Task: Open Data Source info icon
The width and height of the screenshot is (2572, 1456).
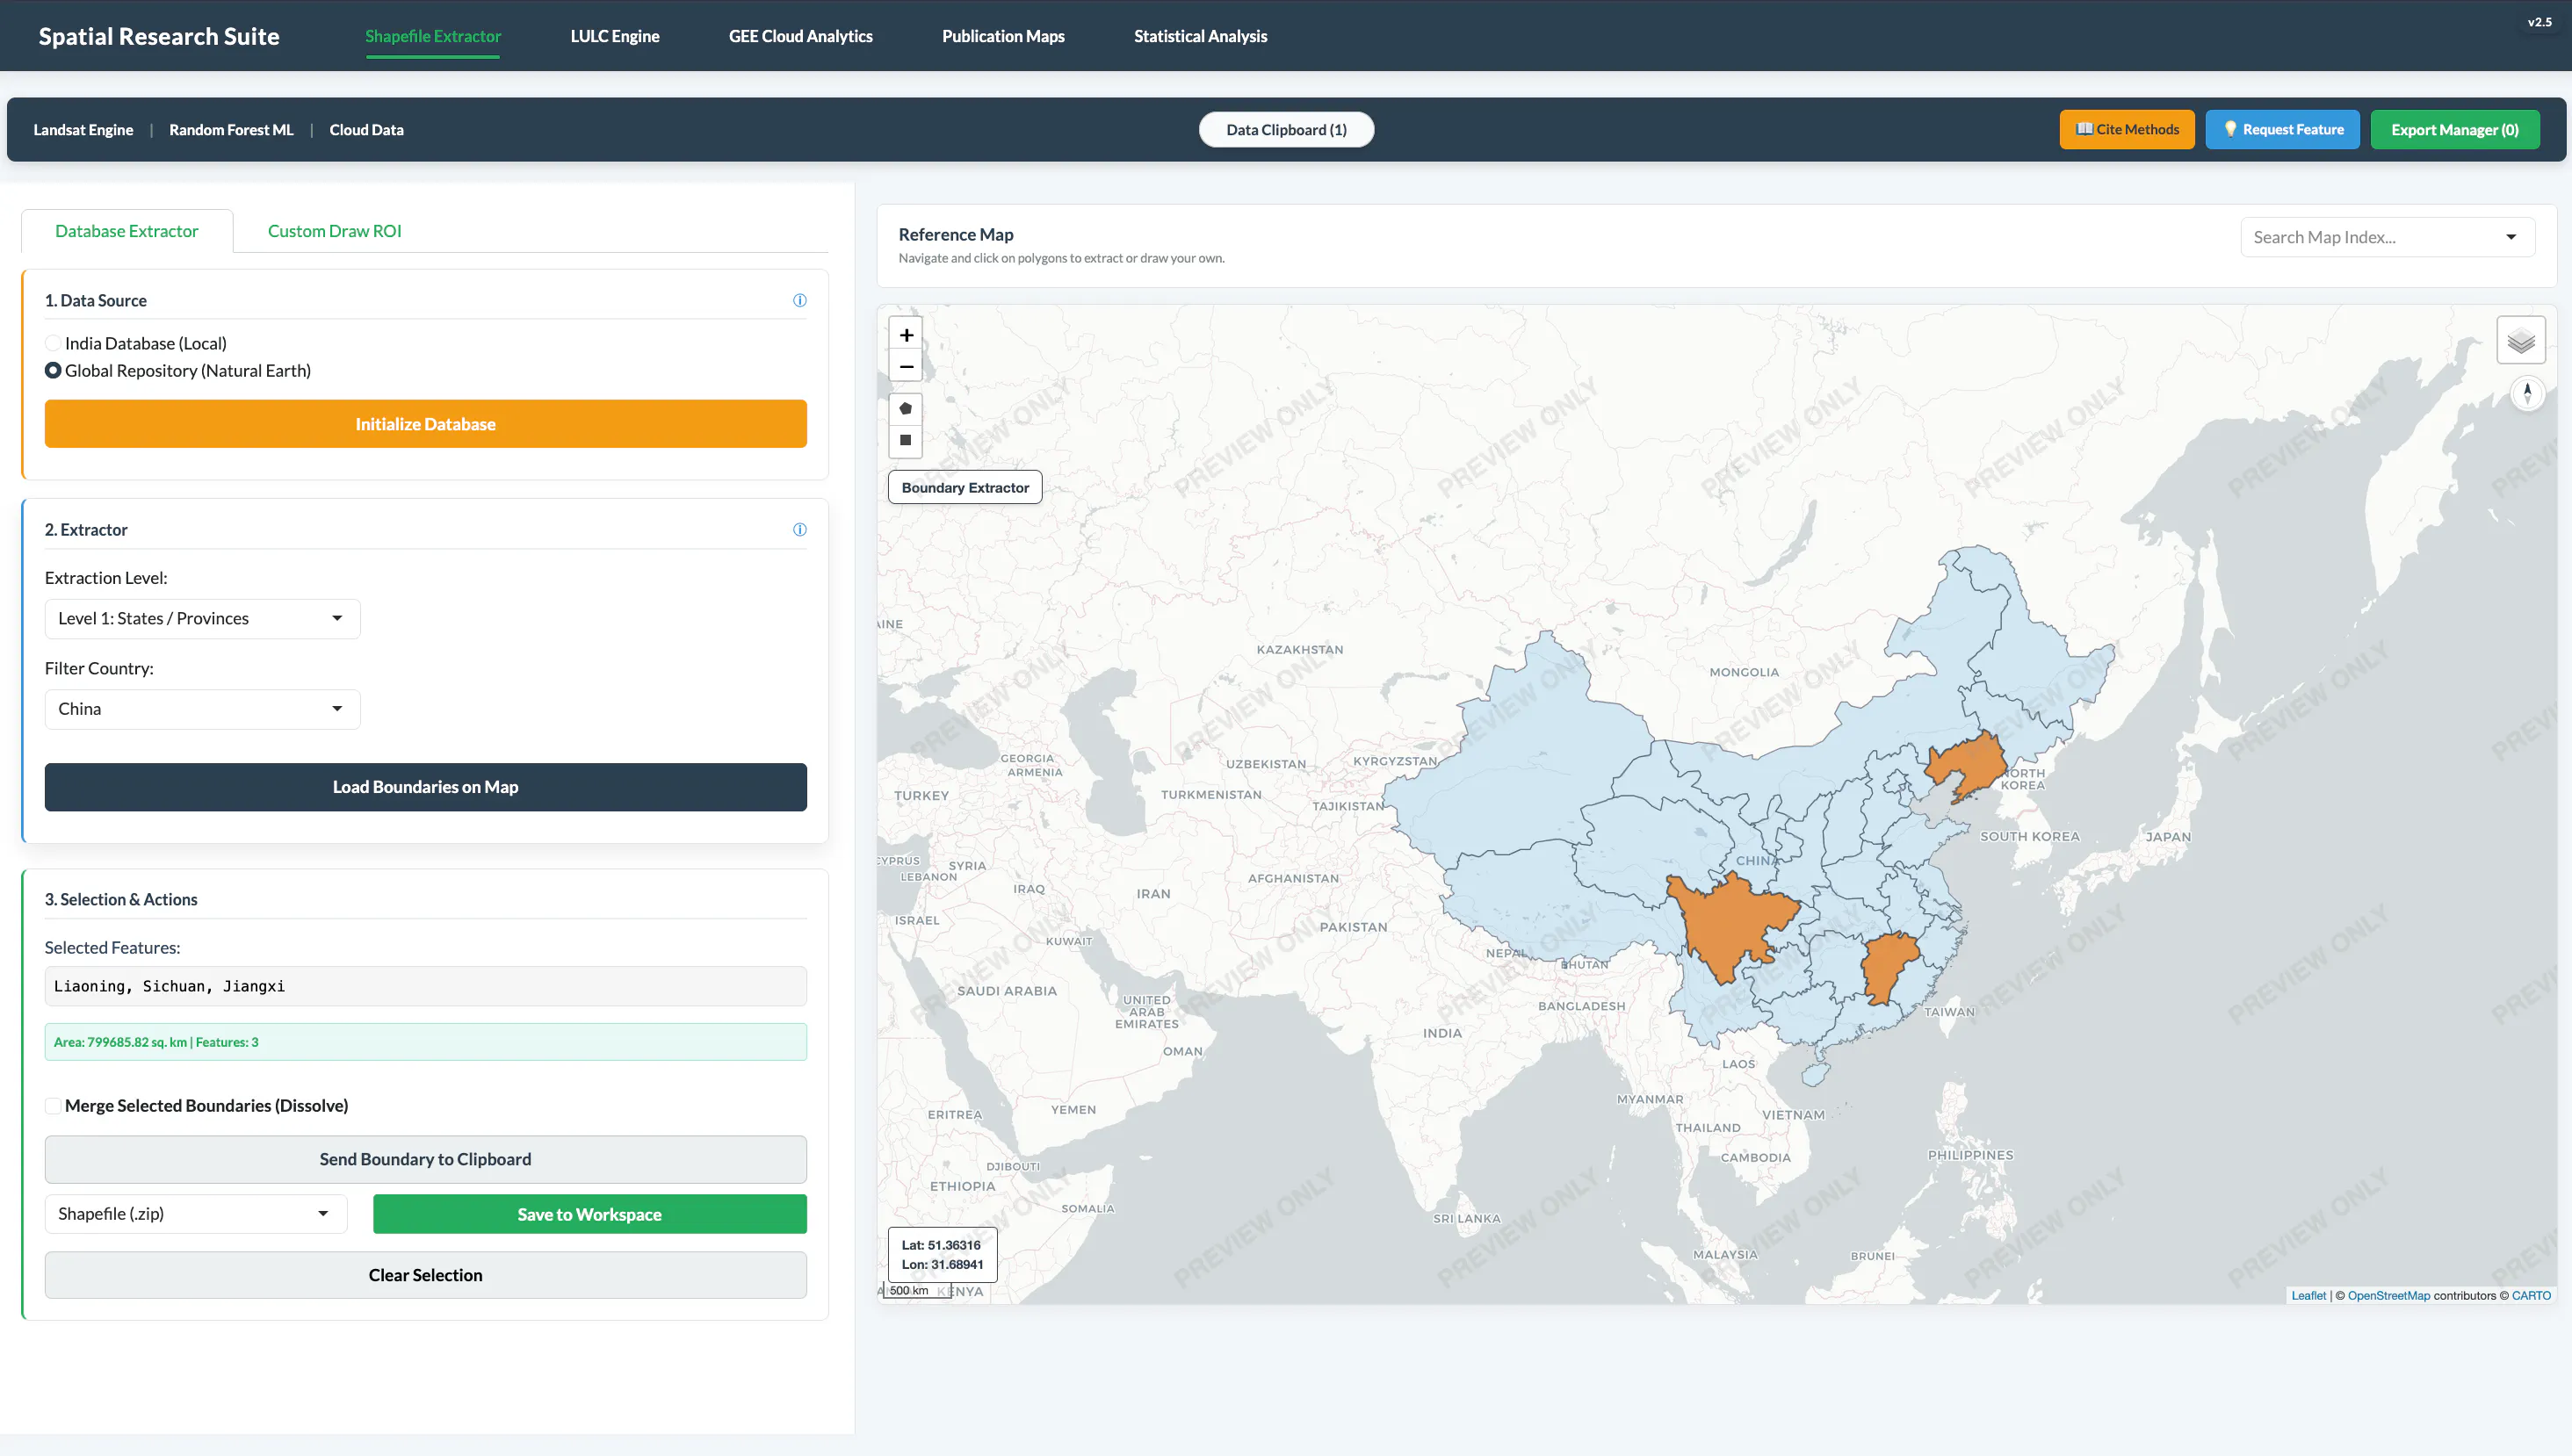Action: [800, 300]
